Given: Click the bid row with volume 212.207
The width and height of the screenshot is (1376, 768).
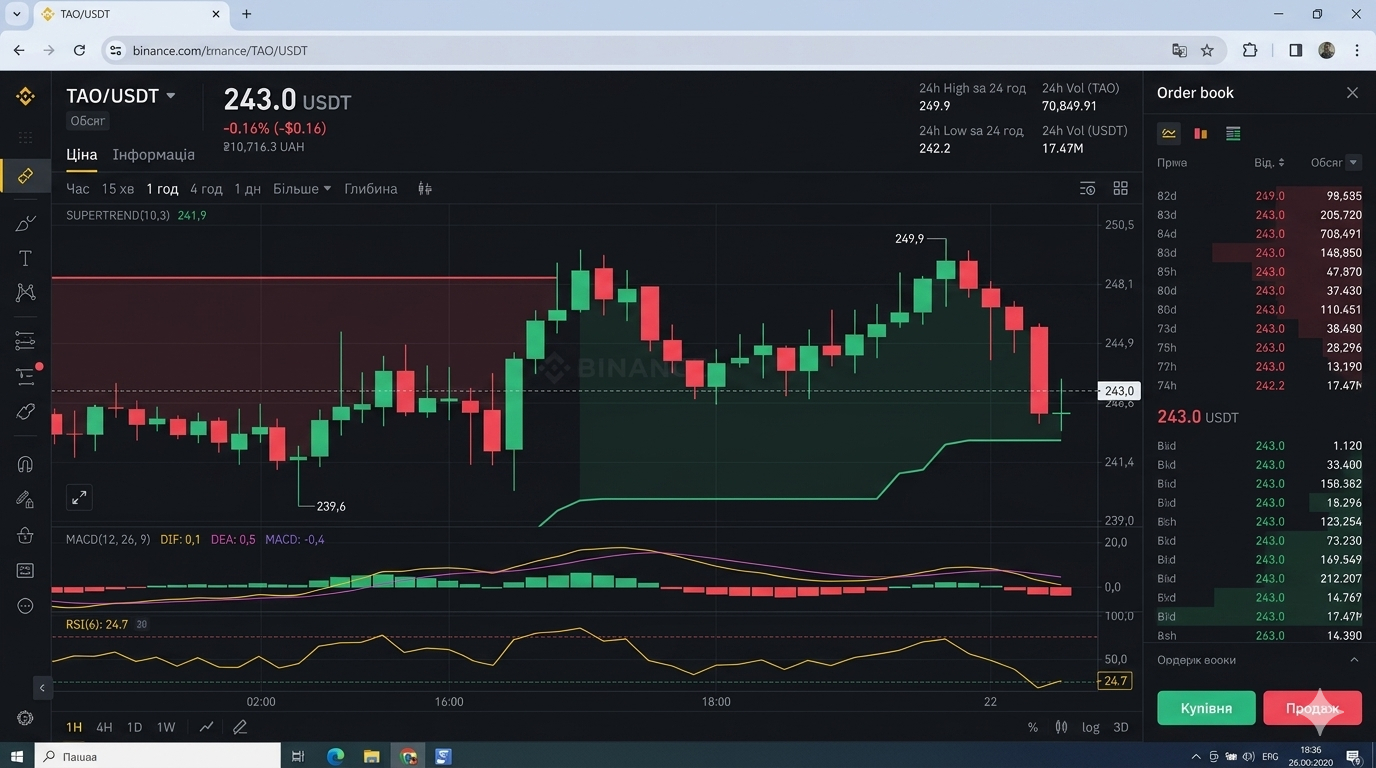Looking at the screenshot, I should coord(1259,578).
